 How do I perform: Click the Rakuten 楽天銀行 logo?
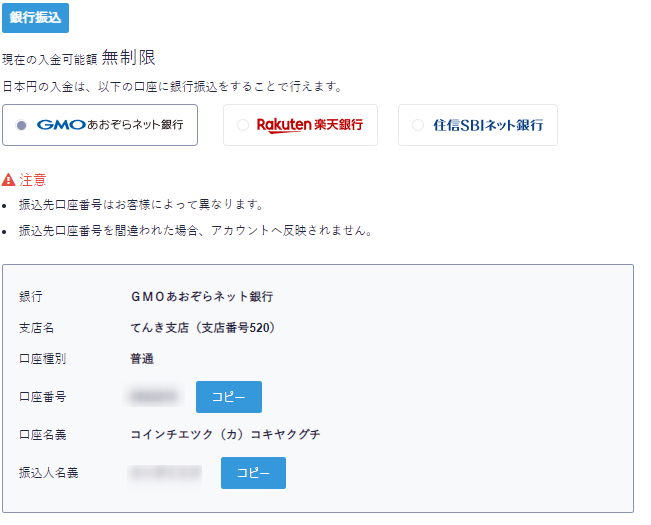(309, 125)
